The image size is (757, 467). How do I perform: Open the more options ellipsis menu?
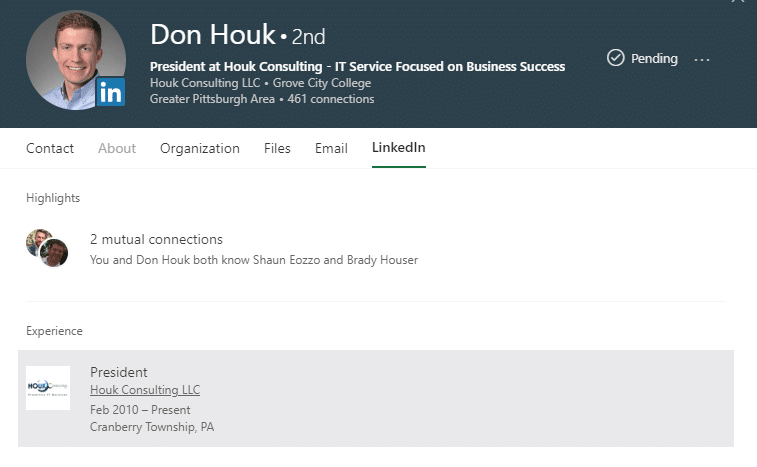pos(702,60)
